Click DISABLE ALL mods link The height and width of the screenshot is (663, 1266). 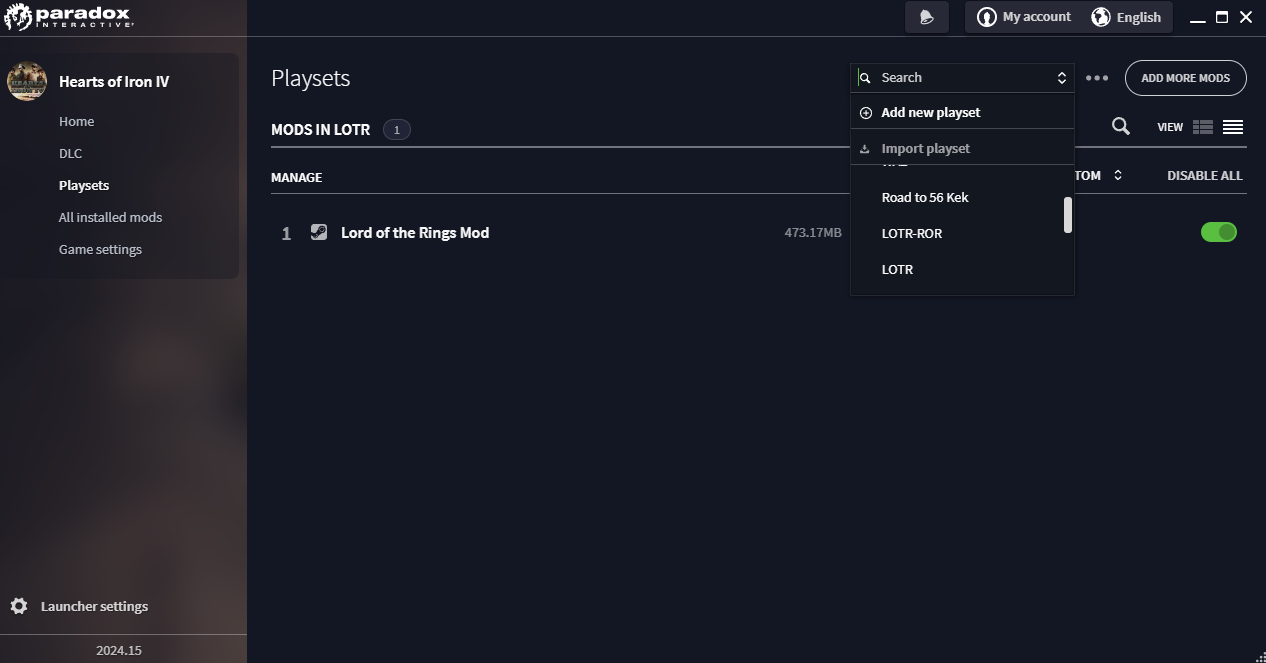point(1204,175)
